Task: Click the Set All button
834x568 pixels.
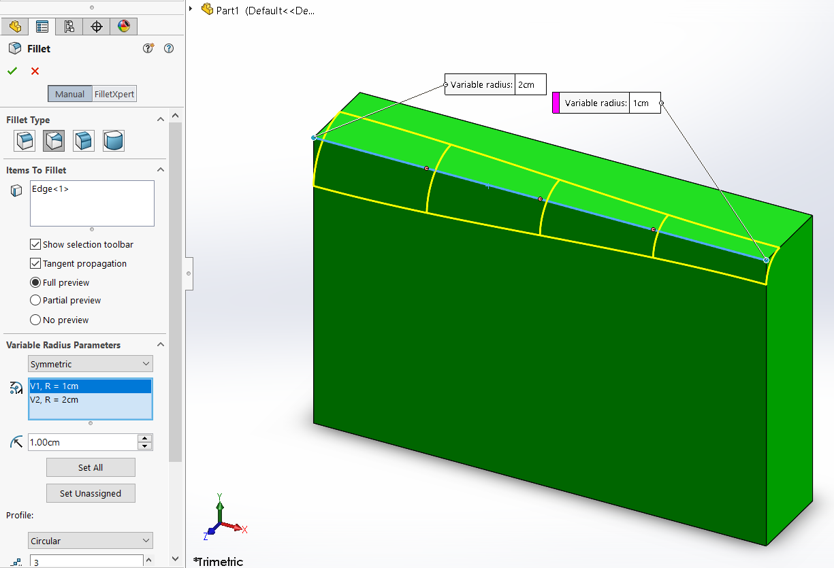Action: pos(90,467)
